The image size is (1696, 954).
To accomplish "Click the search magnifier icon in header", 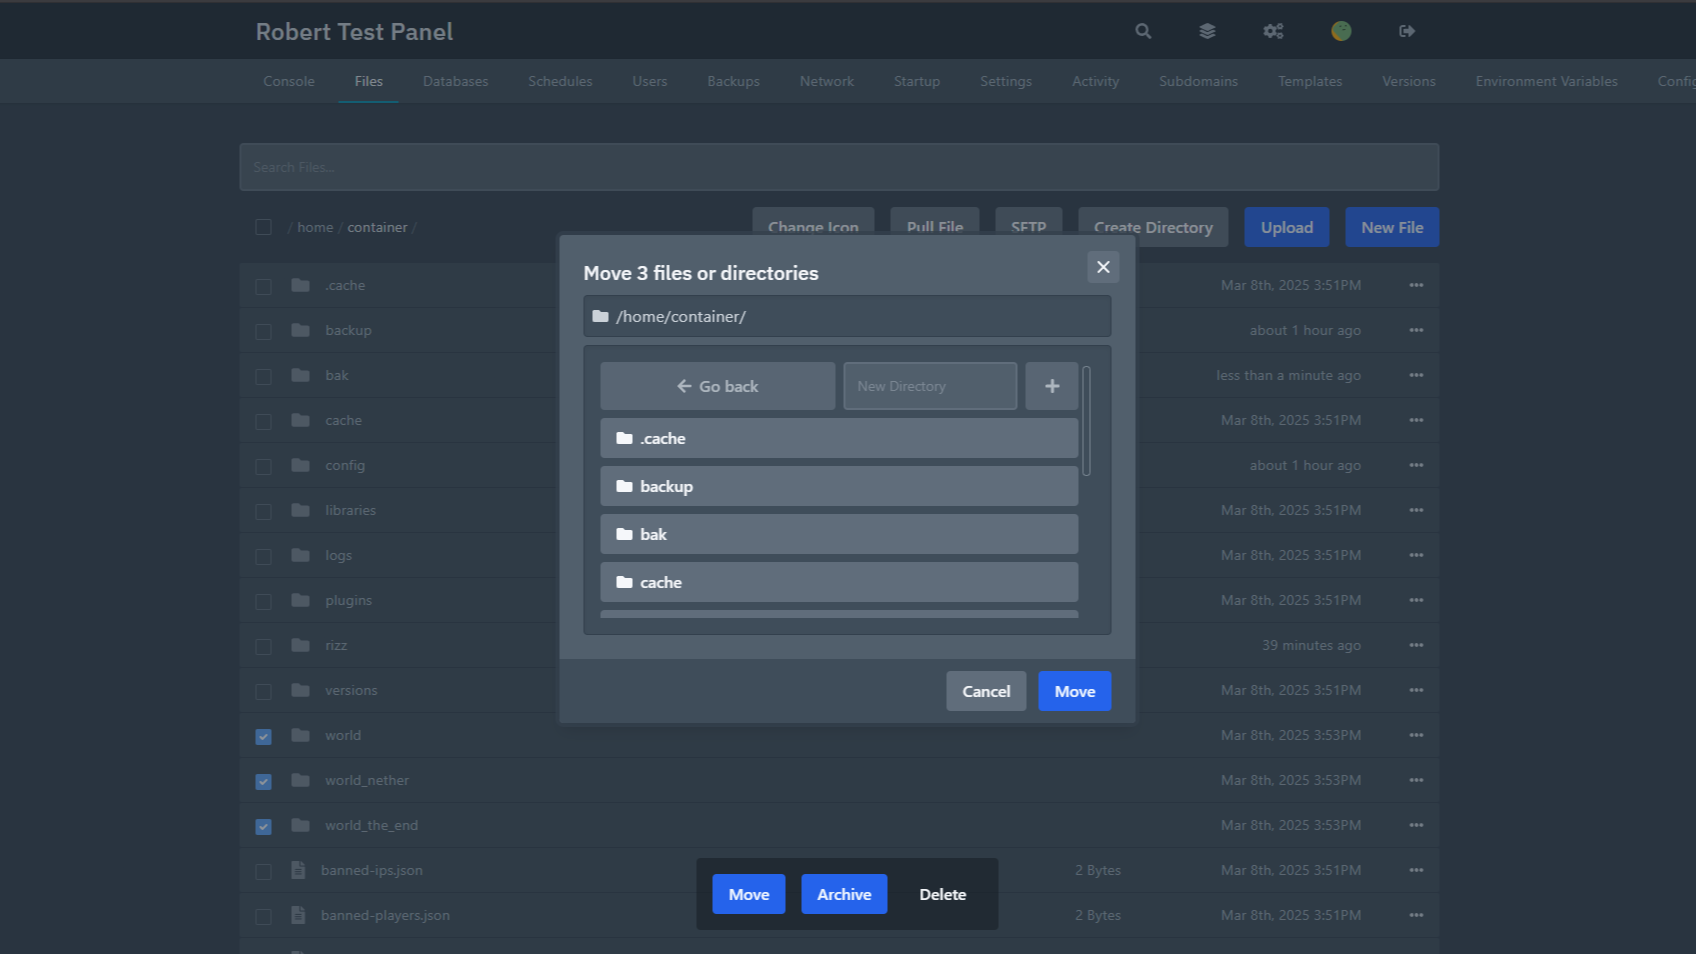I will coord(1143,31).
